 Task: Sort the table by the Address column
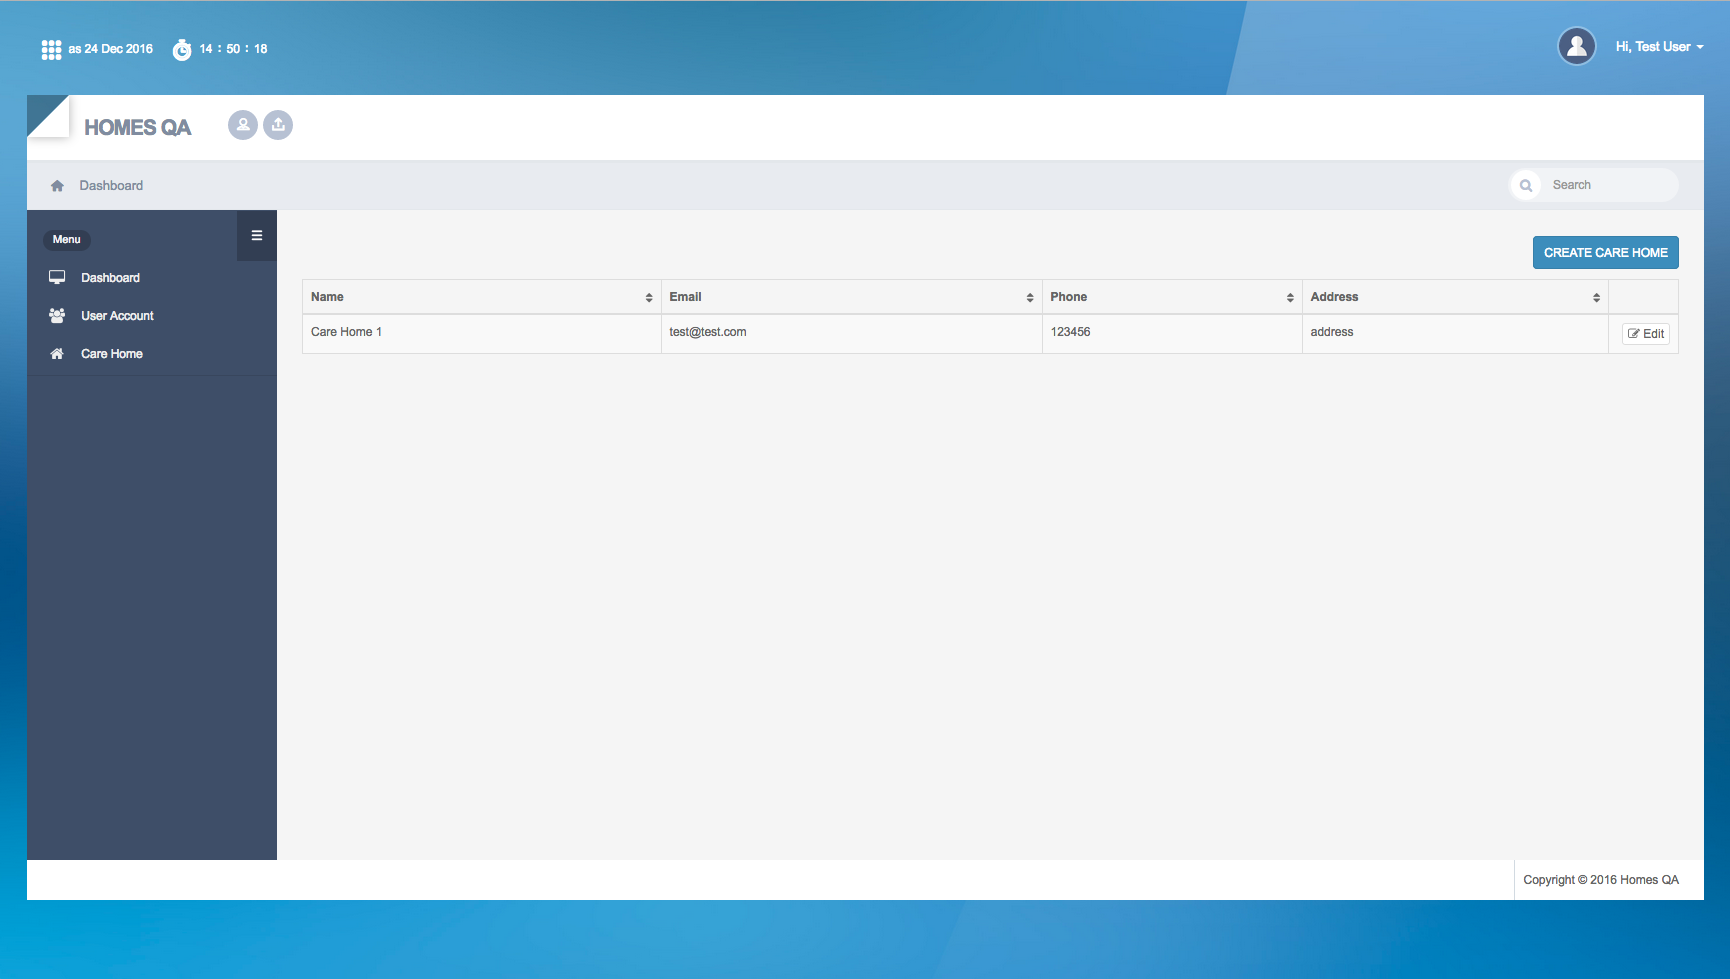click(x=1455, y=297)
